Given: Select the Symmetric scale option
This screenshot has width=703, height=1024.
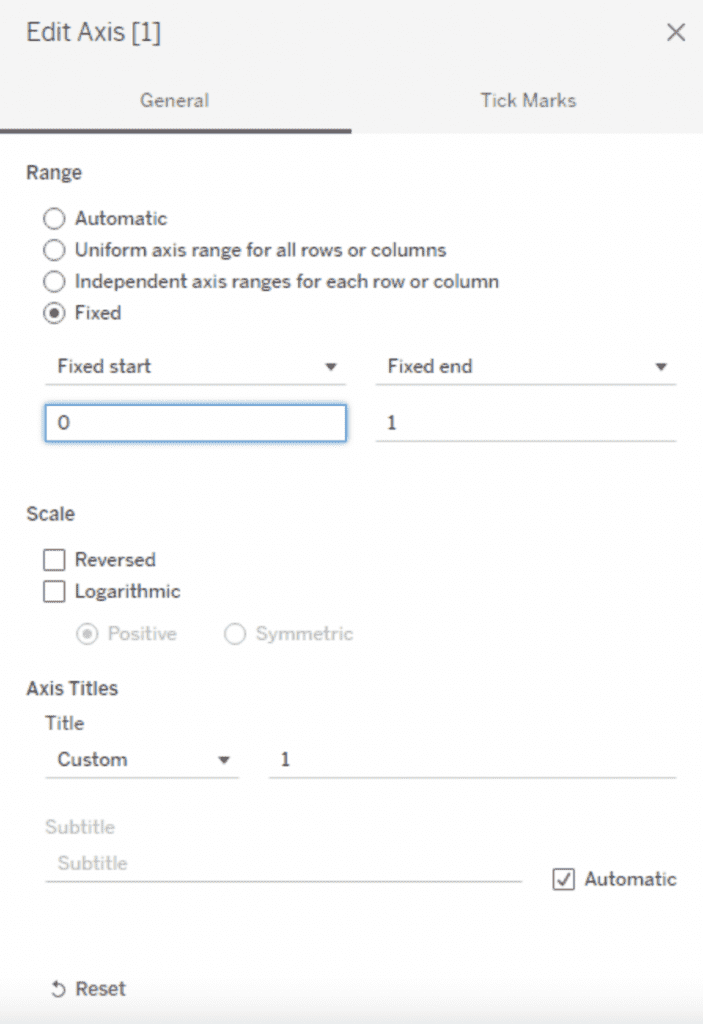Looking at the screenshot, I should (235, 634).
